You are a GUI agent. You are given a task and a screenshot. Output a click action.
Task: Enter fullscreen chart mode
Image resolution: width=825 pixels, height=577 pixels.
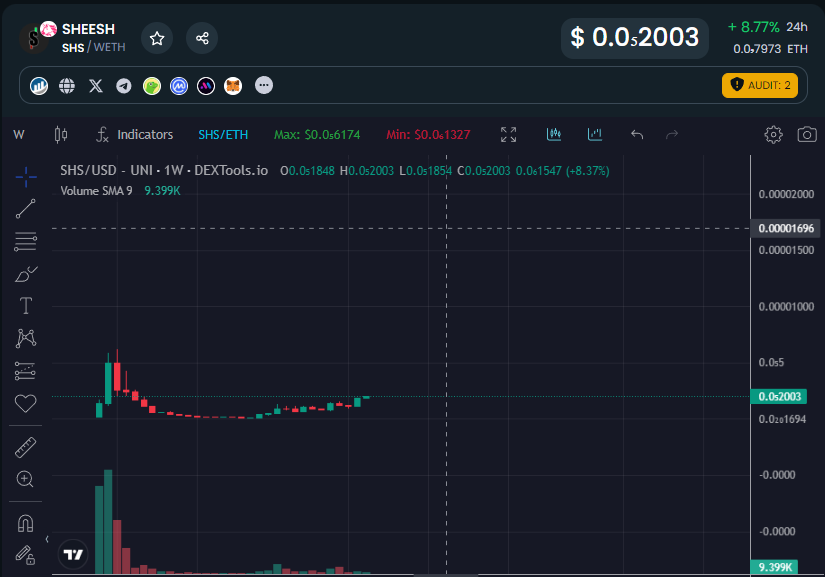pyautogui.click(x=508, y=135)
